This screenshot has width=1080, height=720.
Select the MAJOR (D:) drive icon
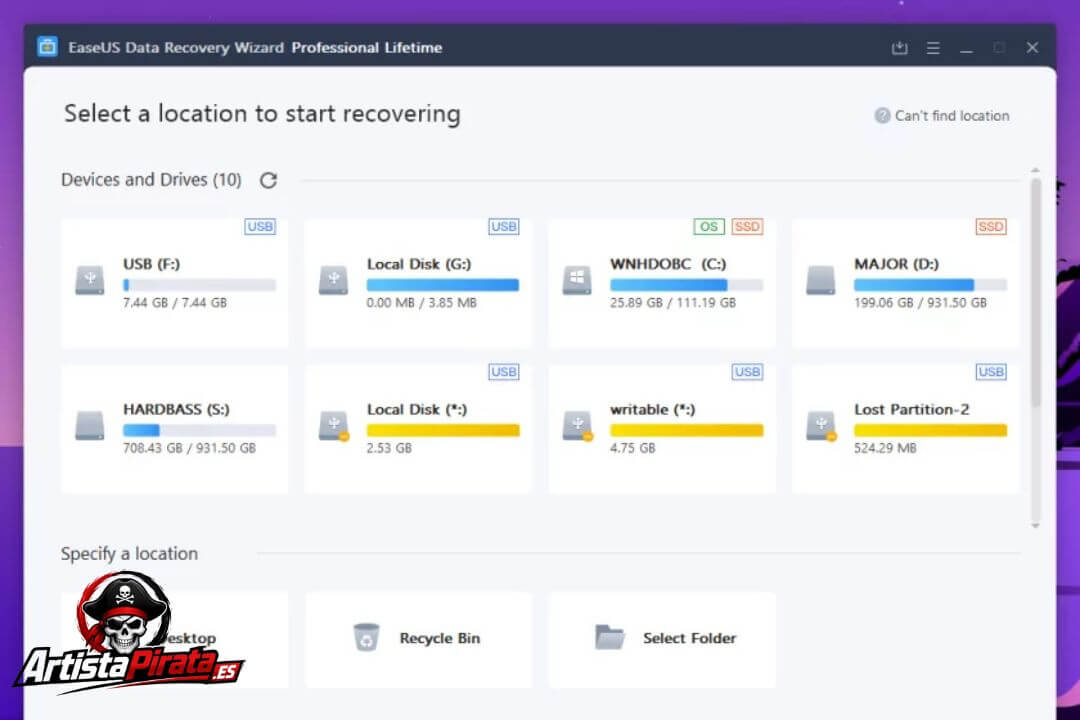pos(820,280)
